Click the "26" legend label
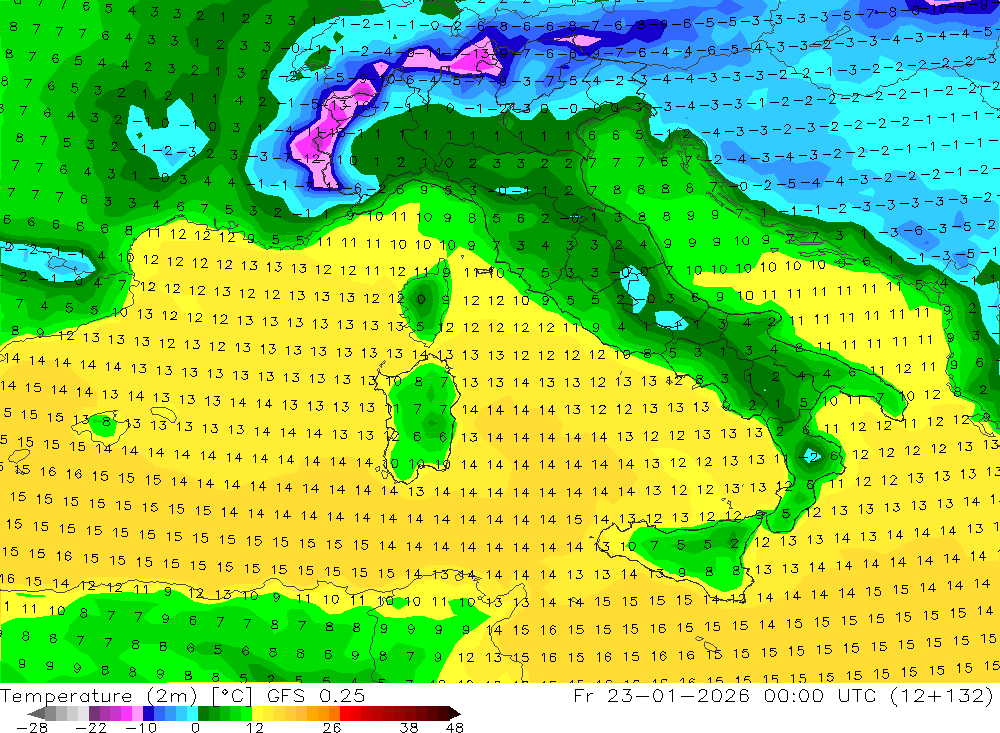This screenshot has height=733, width=1000. (x=332, y=727)
